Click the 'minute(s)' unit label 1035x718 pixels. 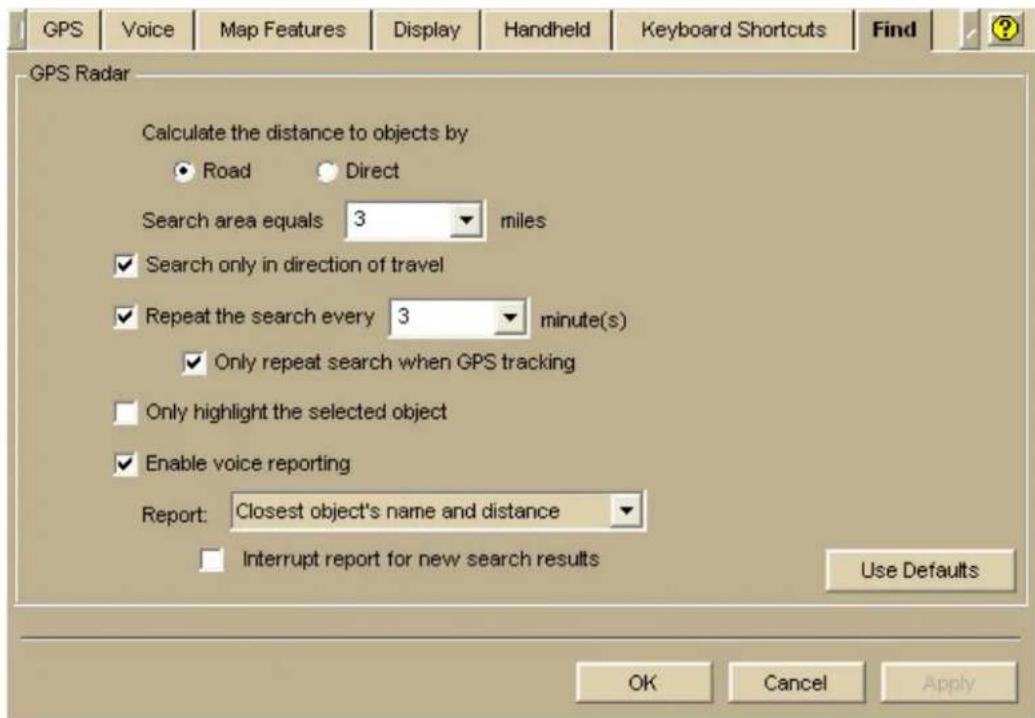(x=584, y=321)
